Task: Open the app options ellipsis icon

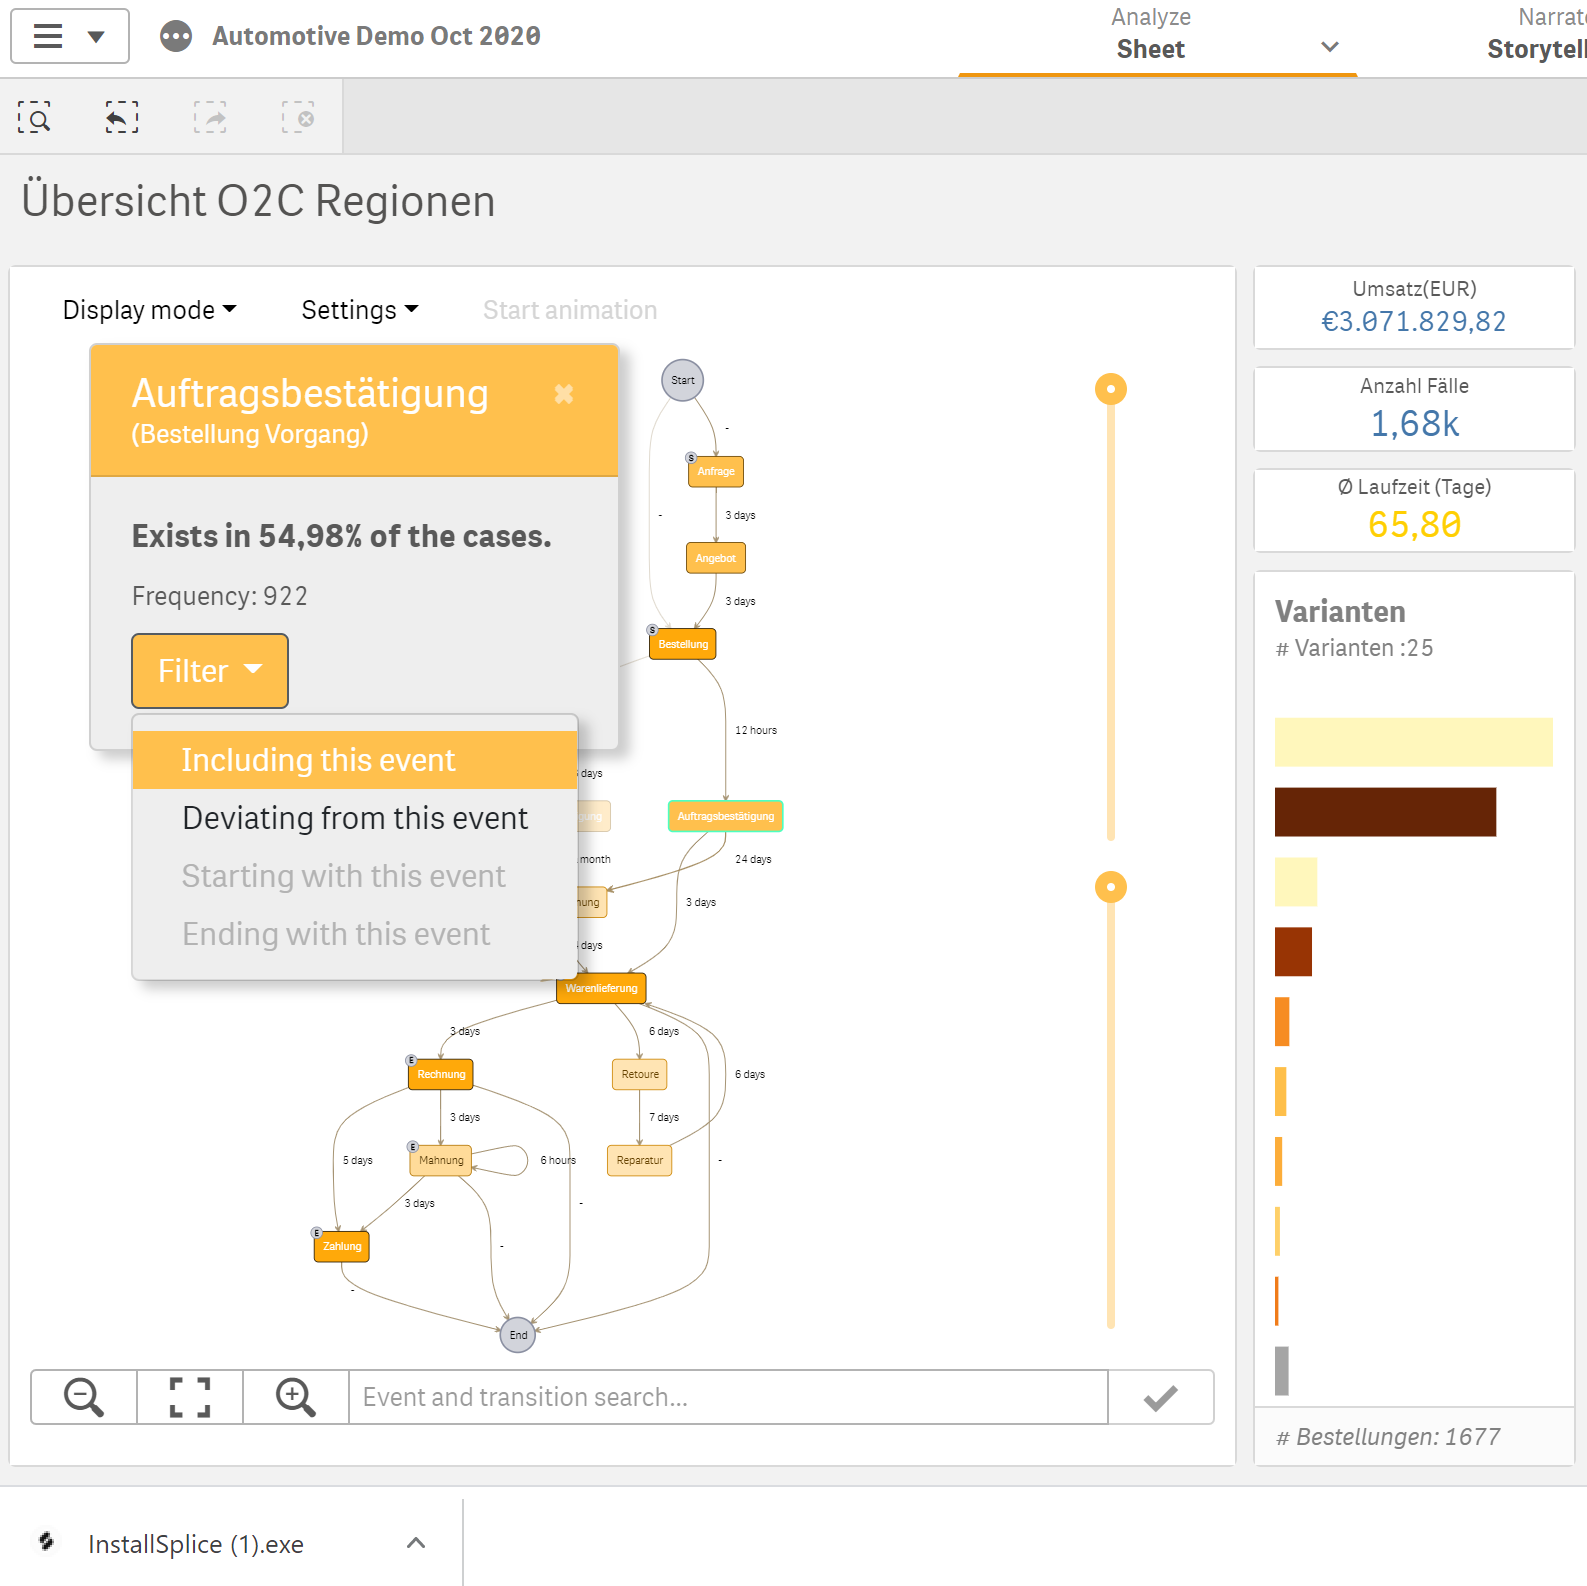Action: [x=176, y=37]
